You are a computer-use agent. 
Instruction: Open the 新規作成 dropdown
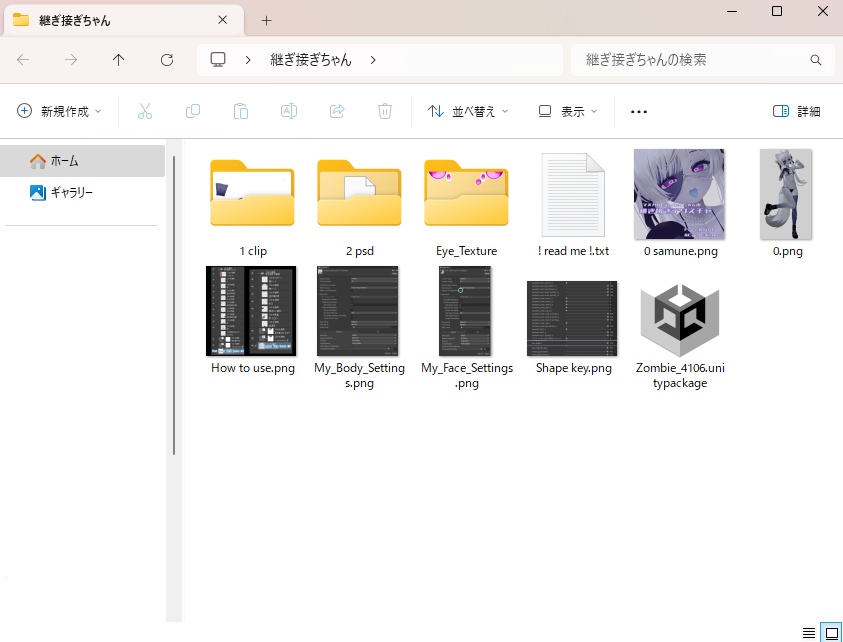(59, 111)
